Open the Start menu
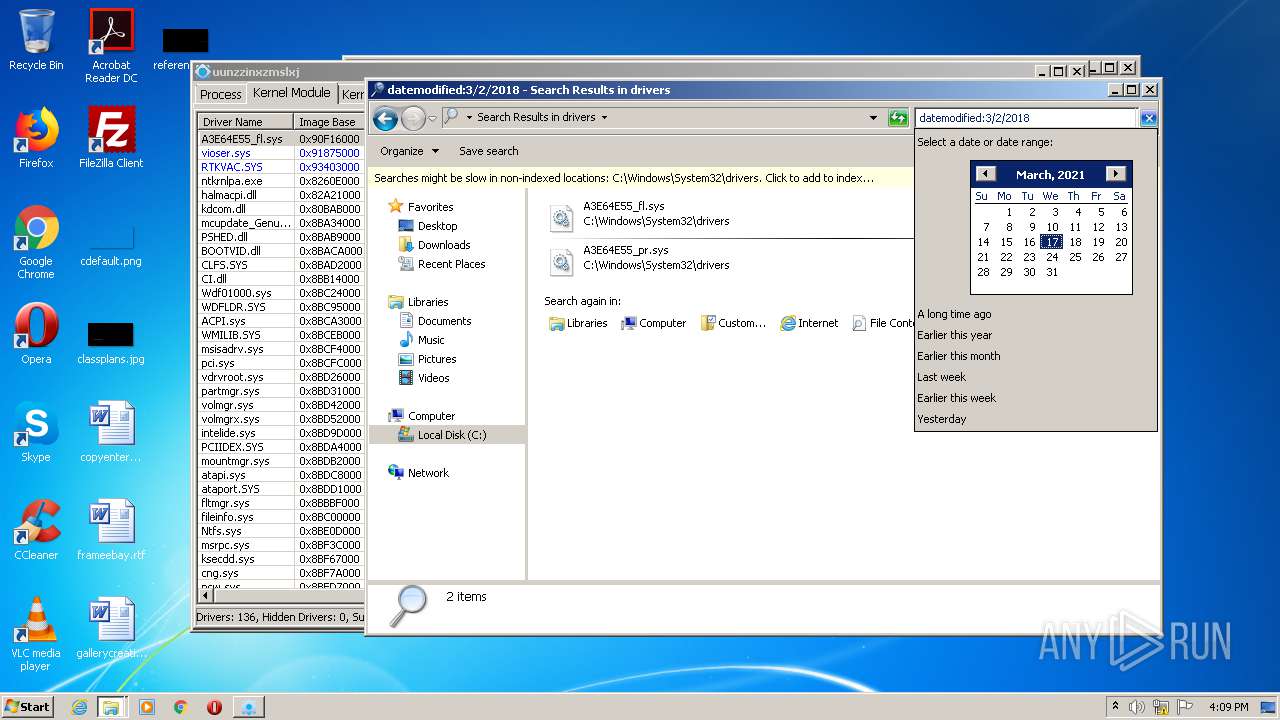Screen dimensions: 1280x720 click(28, 706)
